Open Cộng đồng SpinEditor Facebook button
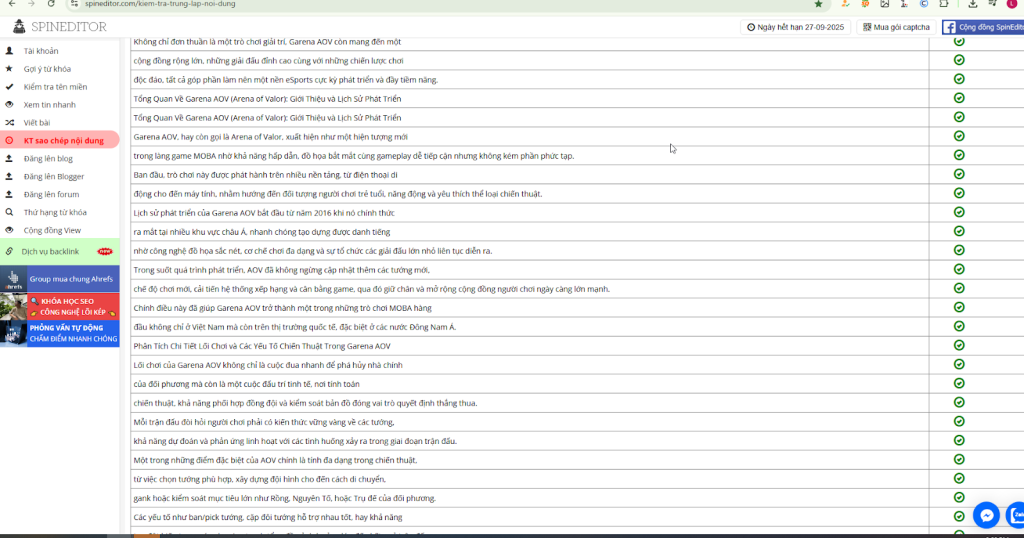 pyautogui.click(x=984, y=27)
